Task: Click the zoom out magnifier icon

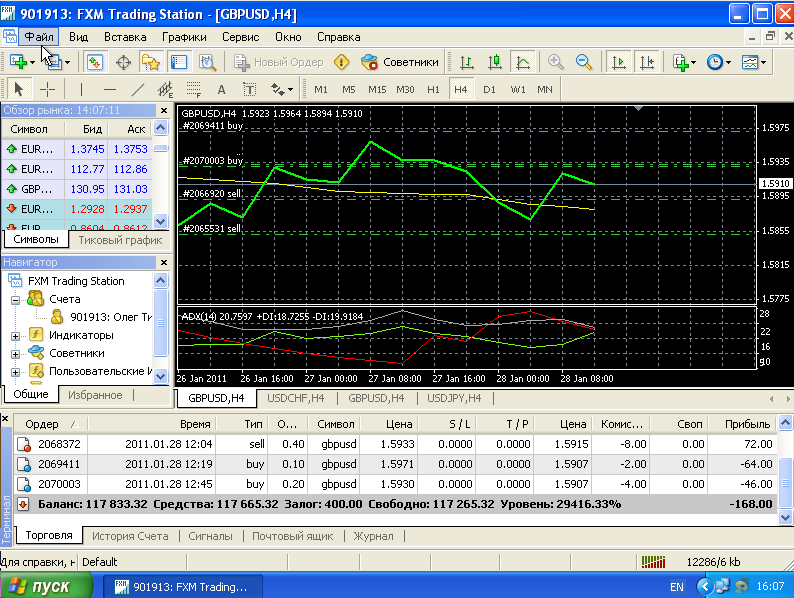Action: pos(584,62)
